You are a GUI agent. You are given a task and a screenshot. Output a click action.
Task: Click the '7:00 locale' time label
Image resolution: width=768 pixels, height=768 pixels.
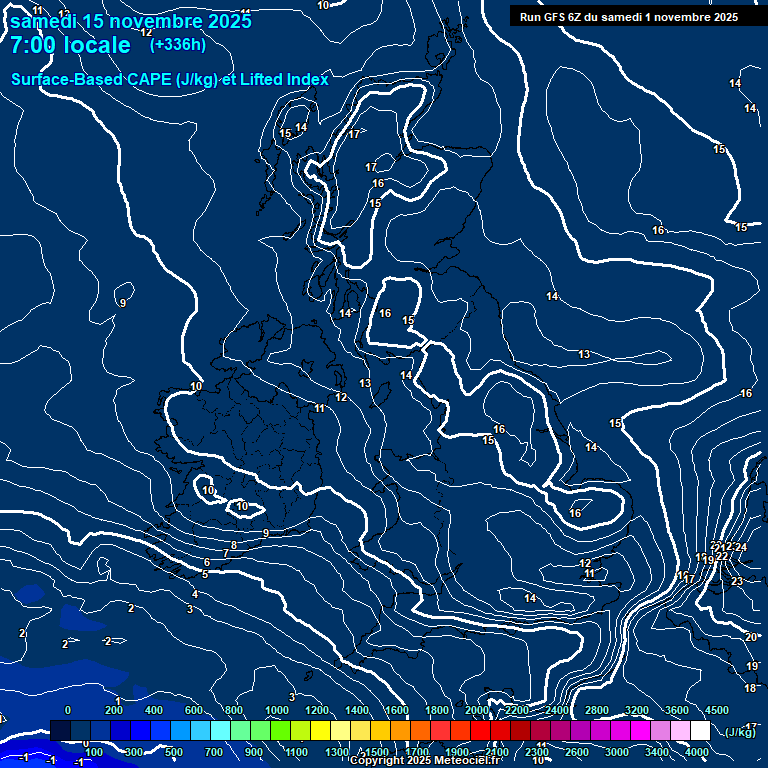click(70, 45)
